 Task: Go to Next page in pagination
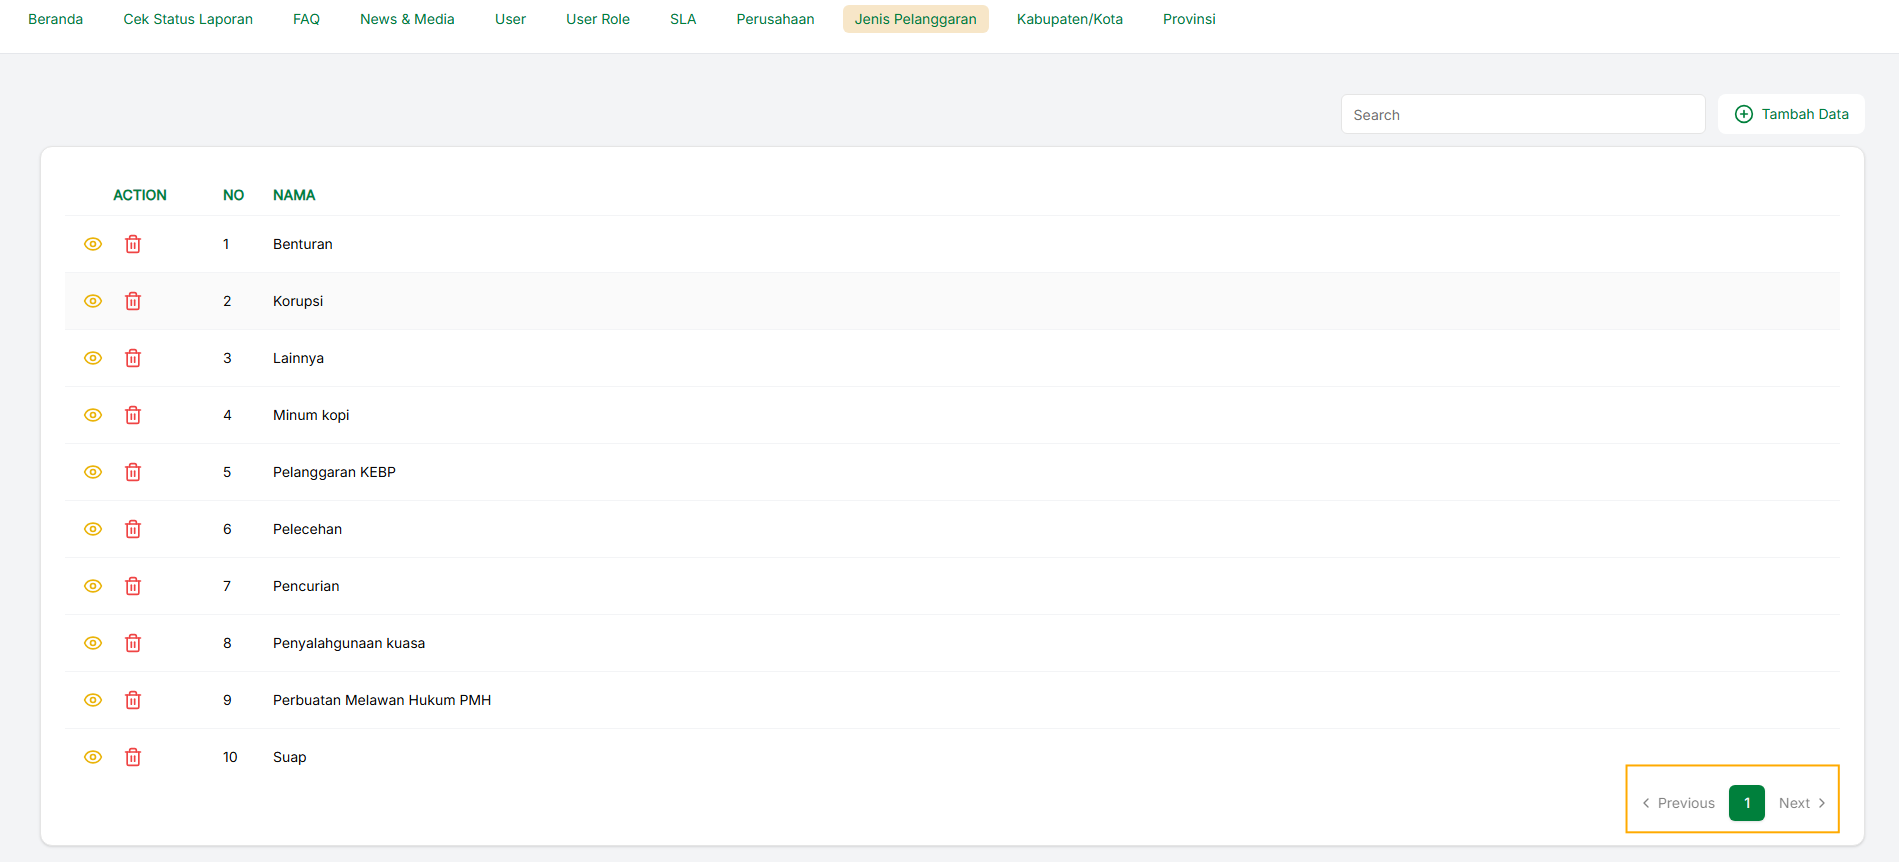1801,803
